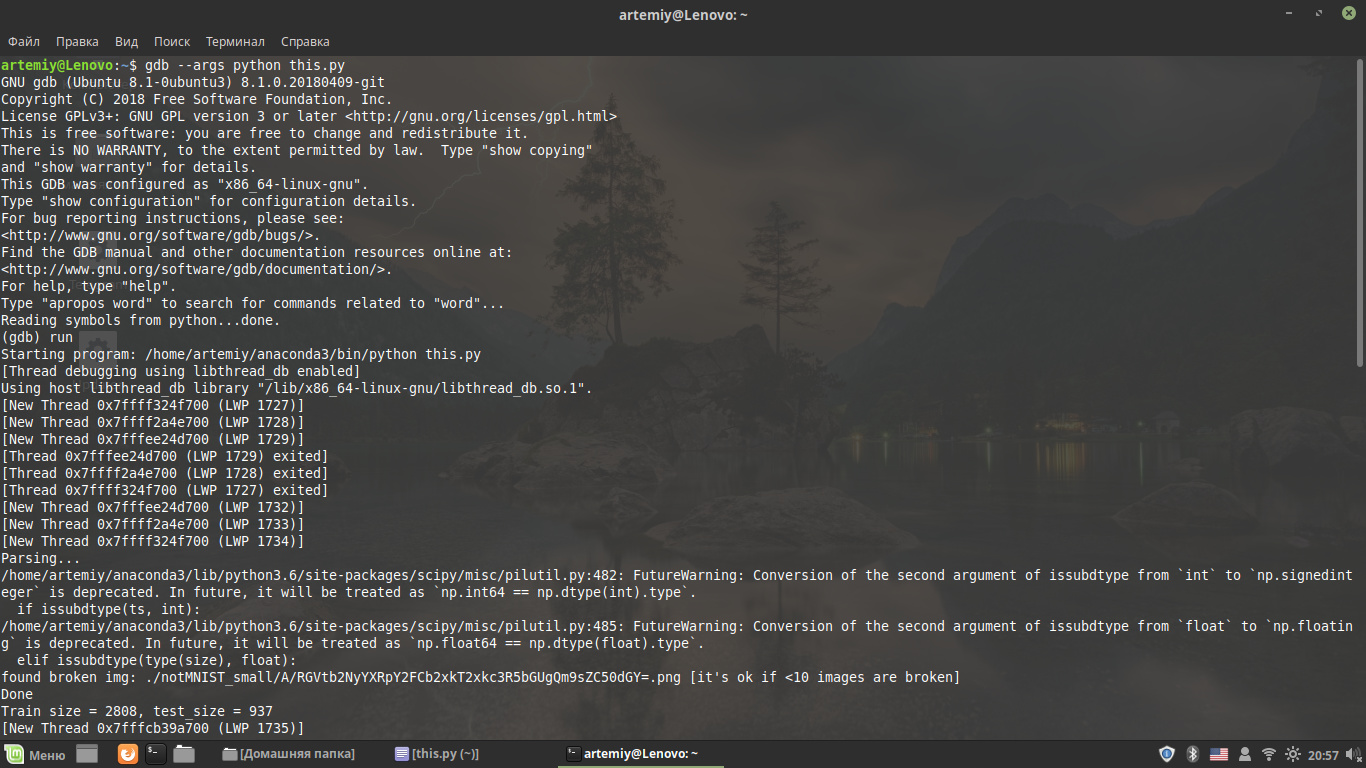Launch Firefox from the panel
Screen dimensions: 1366x768
tap(128, 754)
